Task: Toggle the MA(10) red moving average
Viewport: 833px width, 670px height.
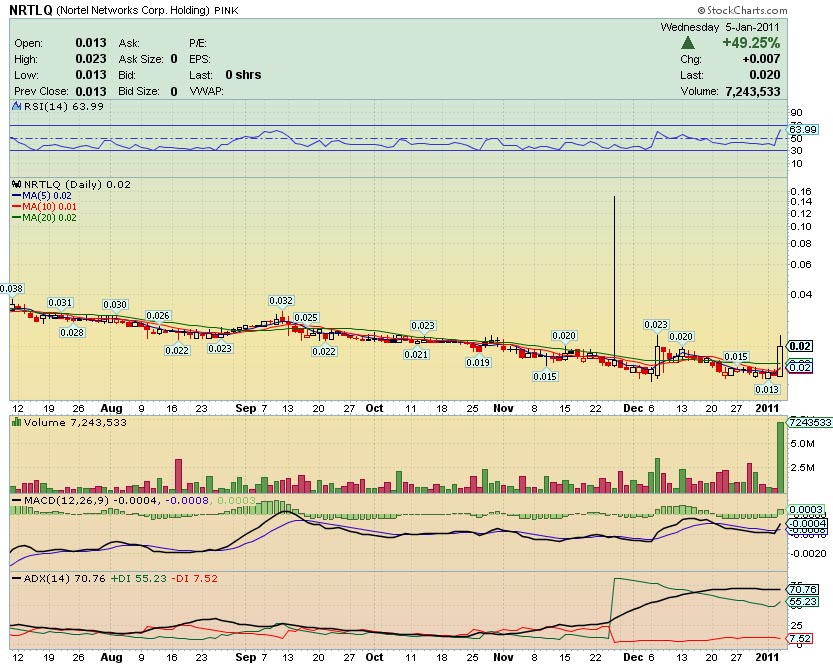Action: 44,208
